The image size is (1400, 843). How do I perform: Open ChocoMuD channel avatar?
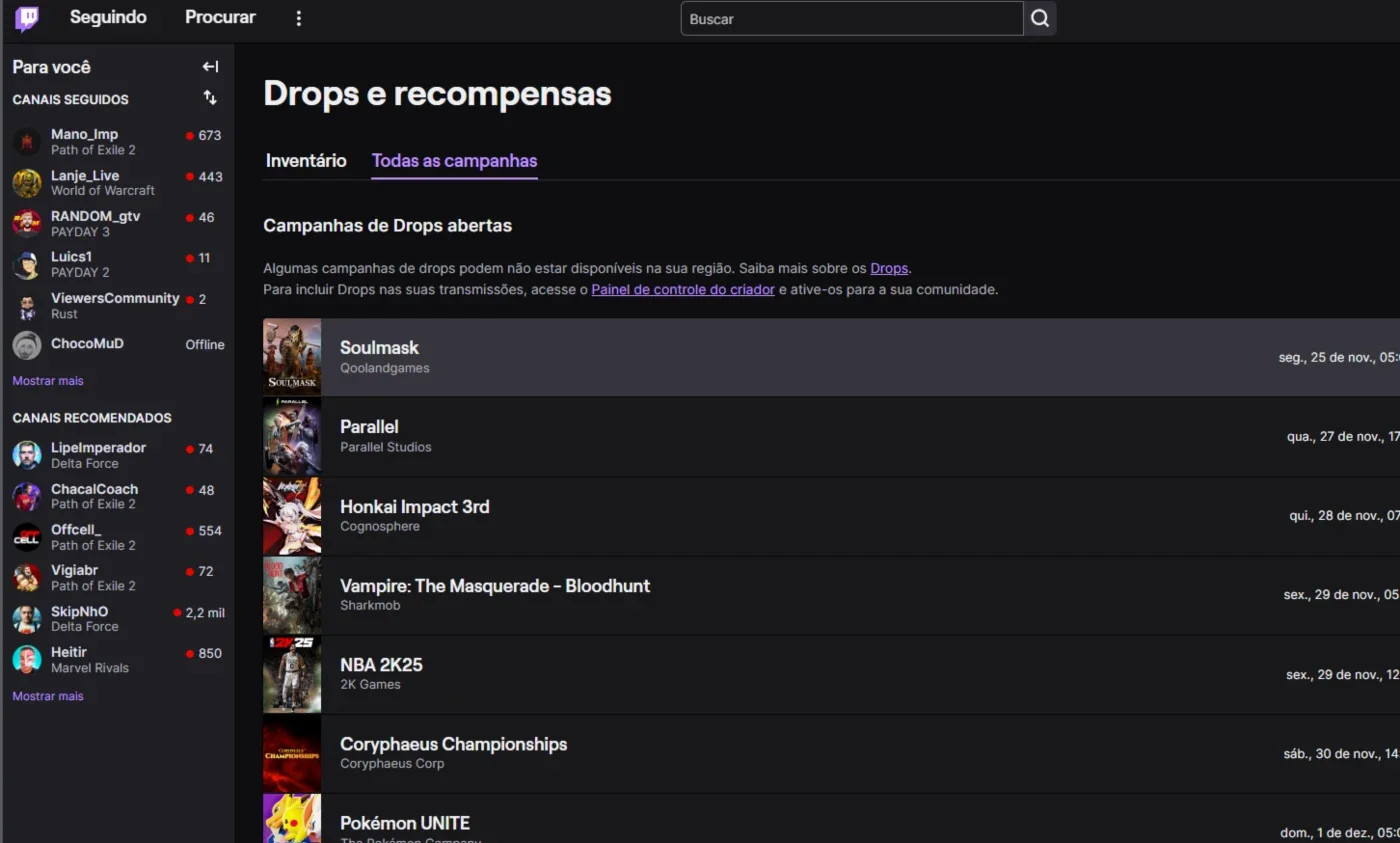pos(27,346)
